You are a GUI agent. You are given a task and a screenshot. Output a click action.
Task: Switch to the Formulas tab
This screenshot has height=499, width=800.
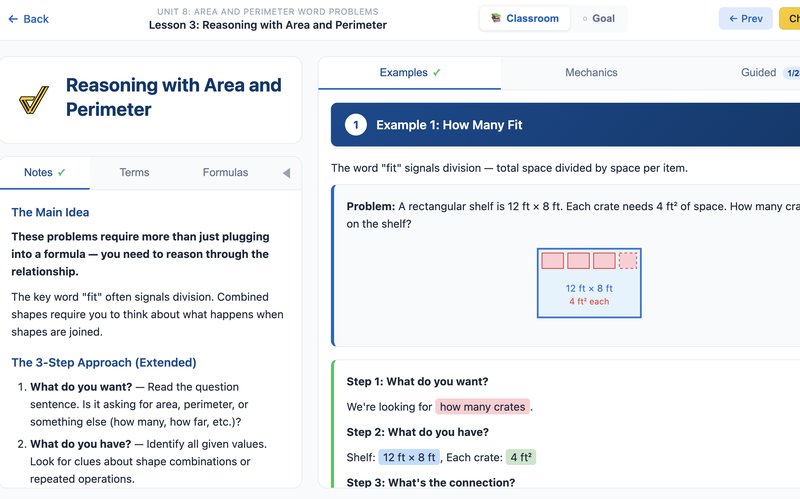coord(225,172)
